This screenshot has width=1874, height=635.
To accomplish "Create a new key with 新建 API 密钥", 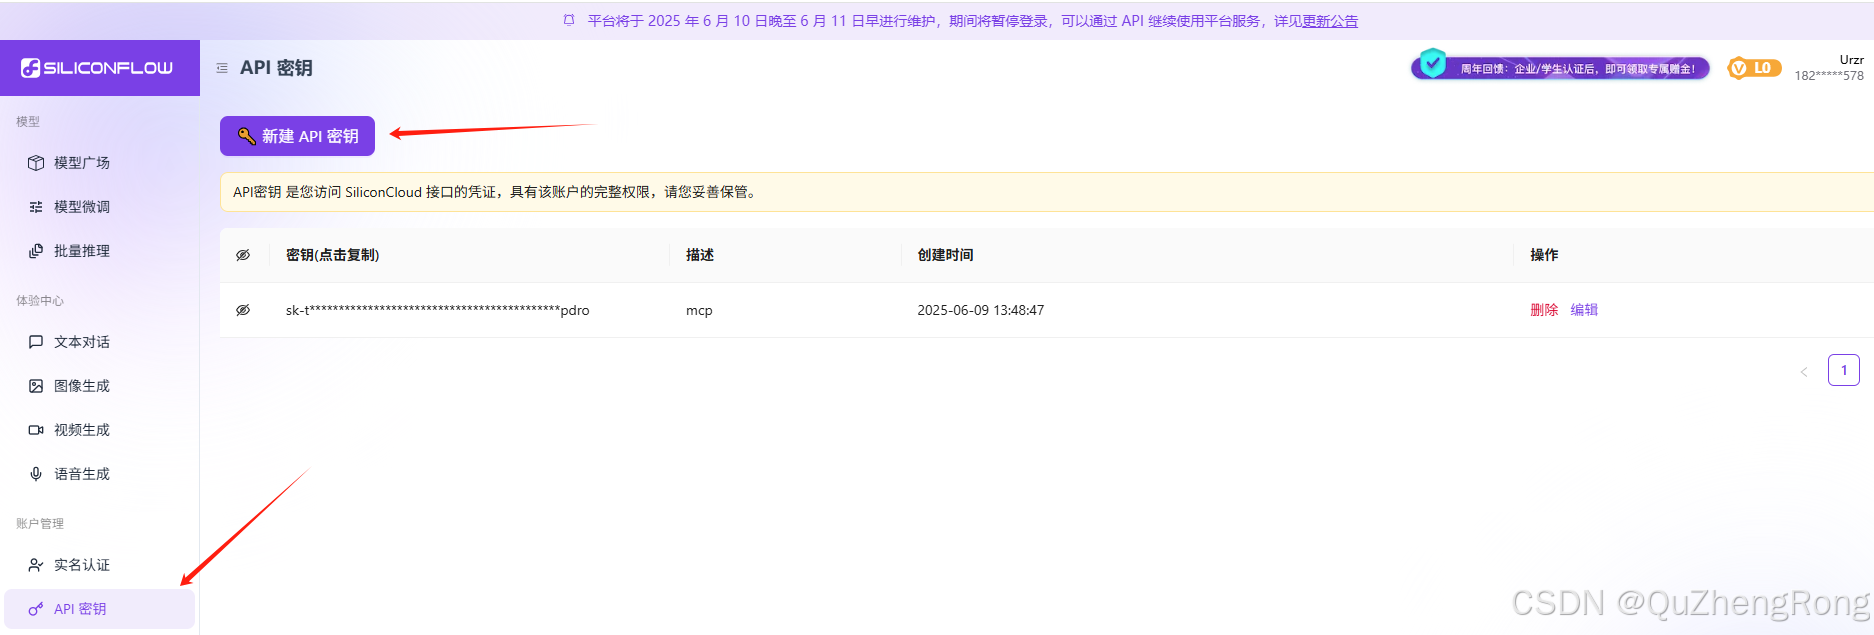I will tap(297, 136).
